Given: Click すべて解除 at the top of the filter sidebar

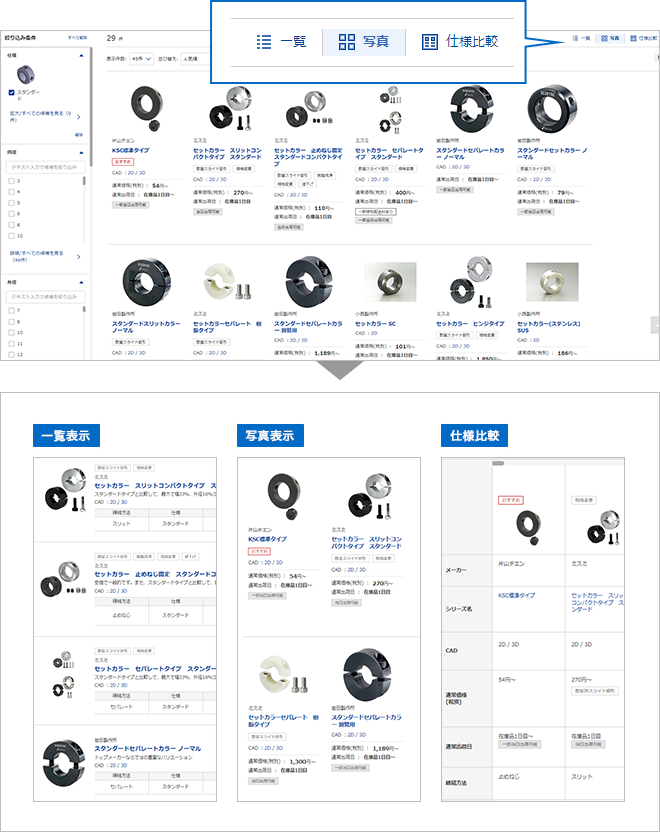Looking at the screenshot, I should 76,36.
